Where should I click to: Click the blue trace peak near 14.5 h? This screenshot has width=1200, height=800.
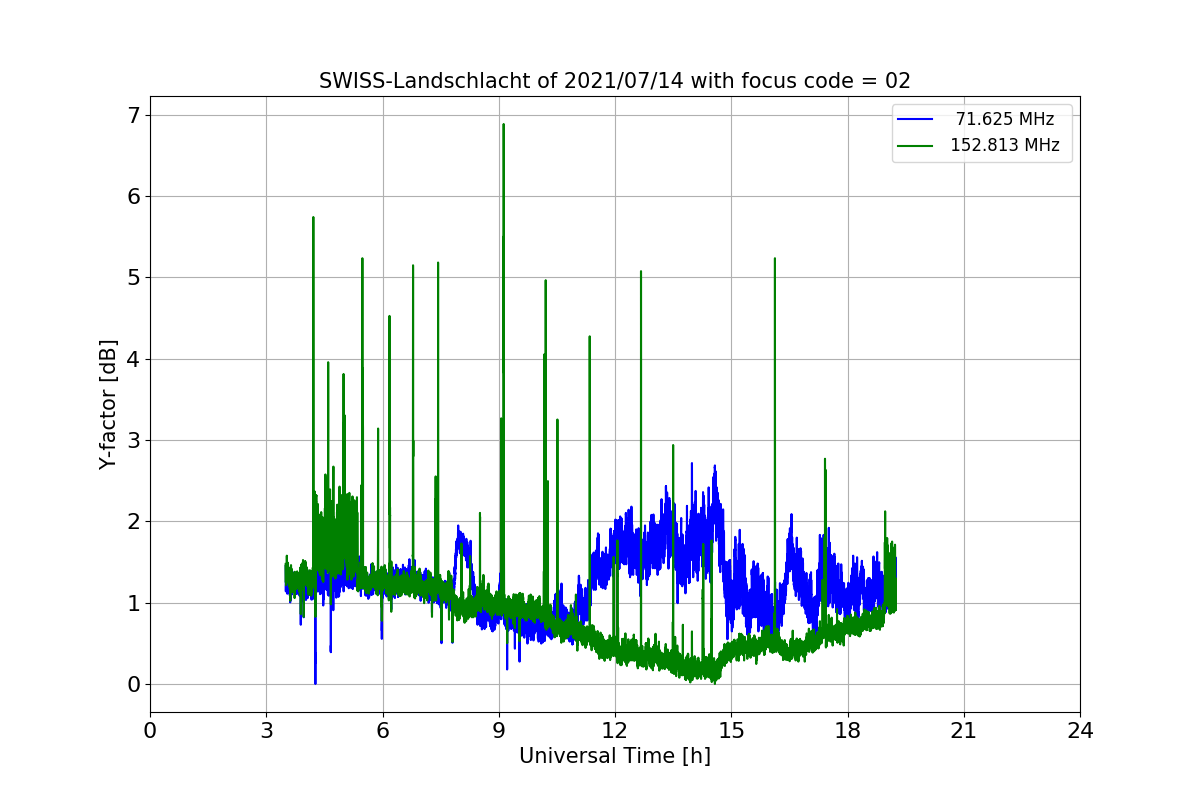pos(714,466)
